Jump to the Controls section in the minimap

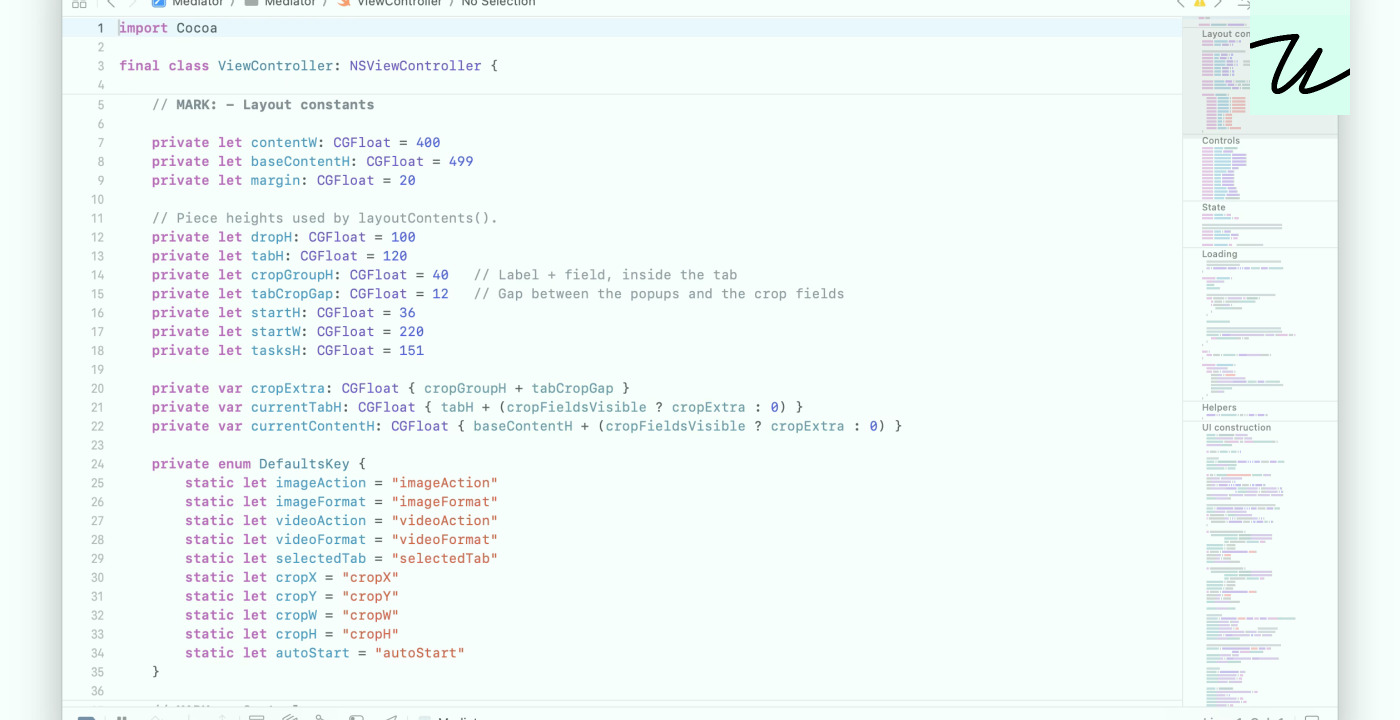click(x=1221, y=141)
